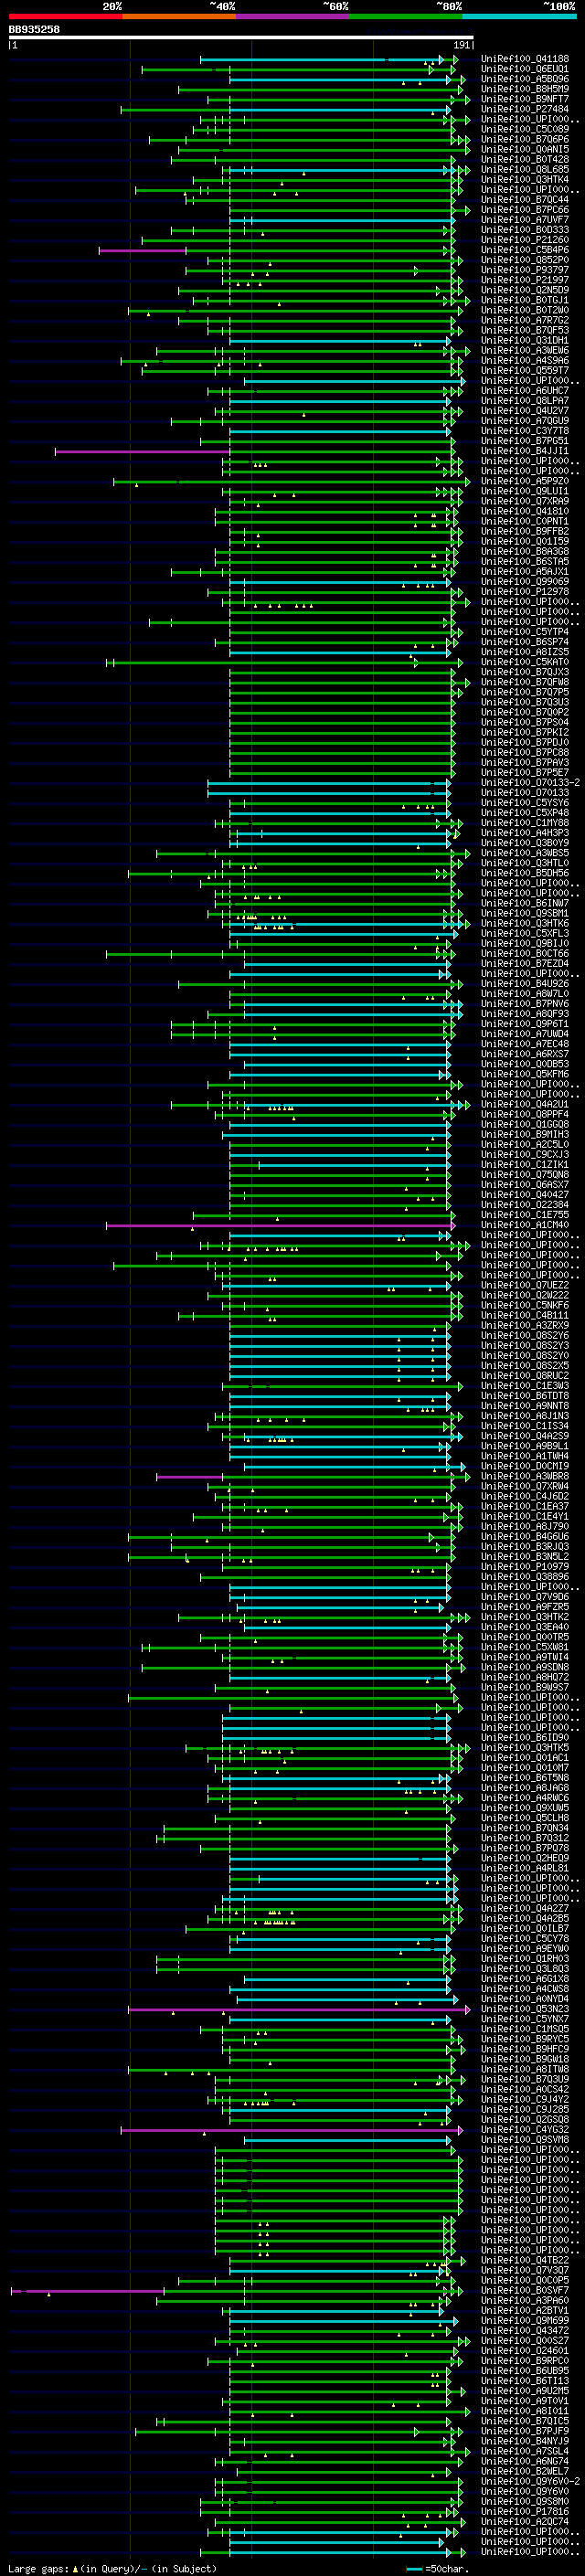The image size is (585, 2576).
Task: Select hit label UniRef100_B0T428
Action: [525, 159]
